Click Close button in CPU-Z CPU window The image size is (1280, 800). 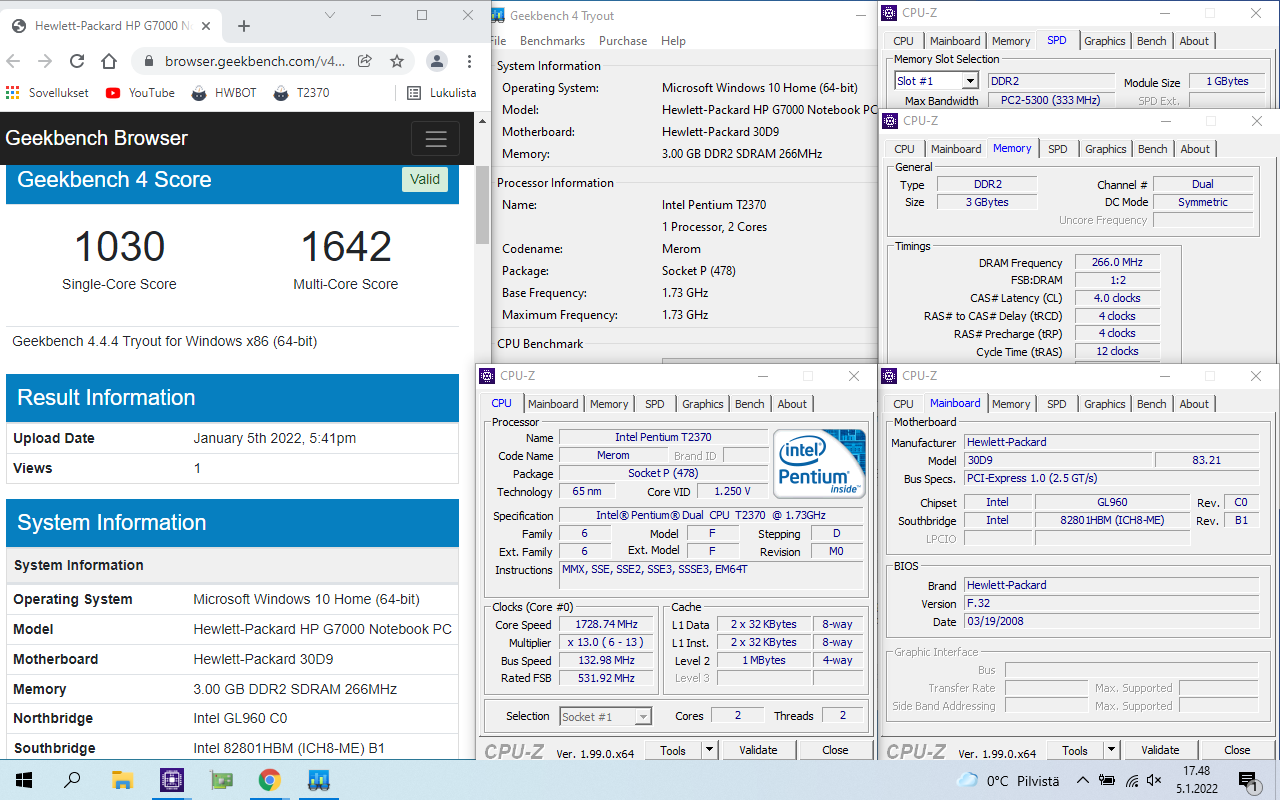pyautogui.click(x=835, y=750)
